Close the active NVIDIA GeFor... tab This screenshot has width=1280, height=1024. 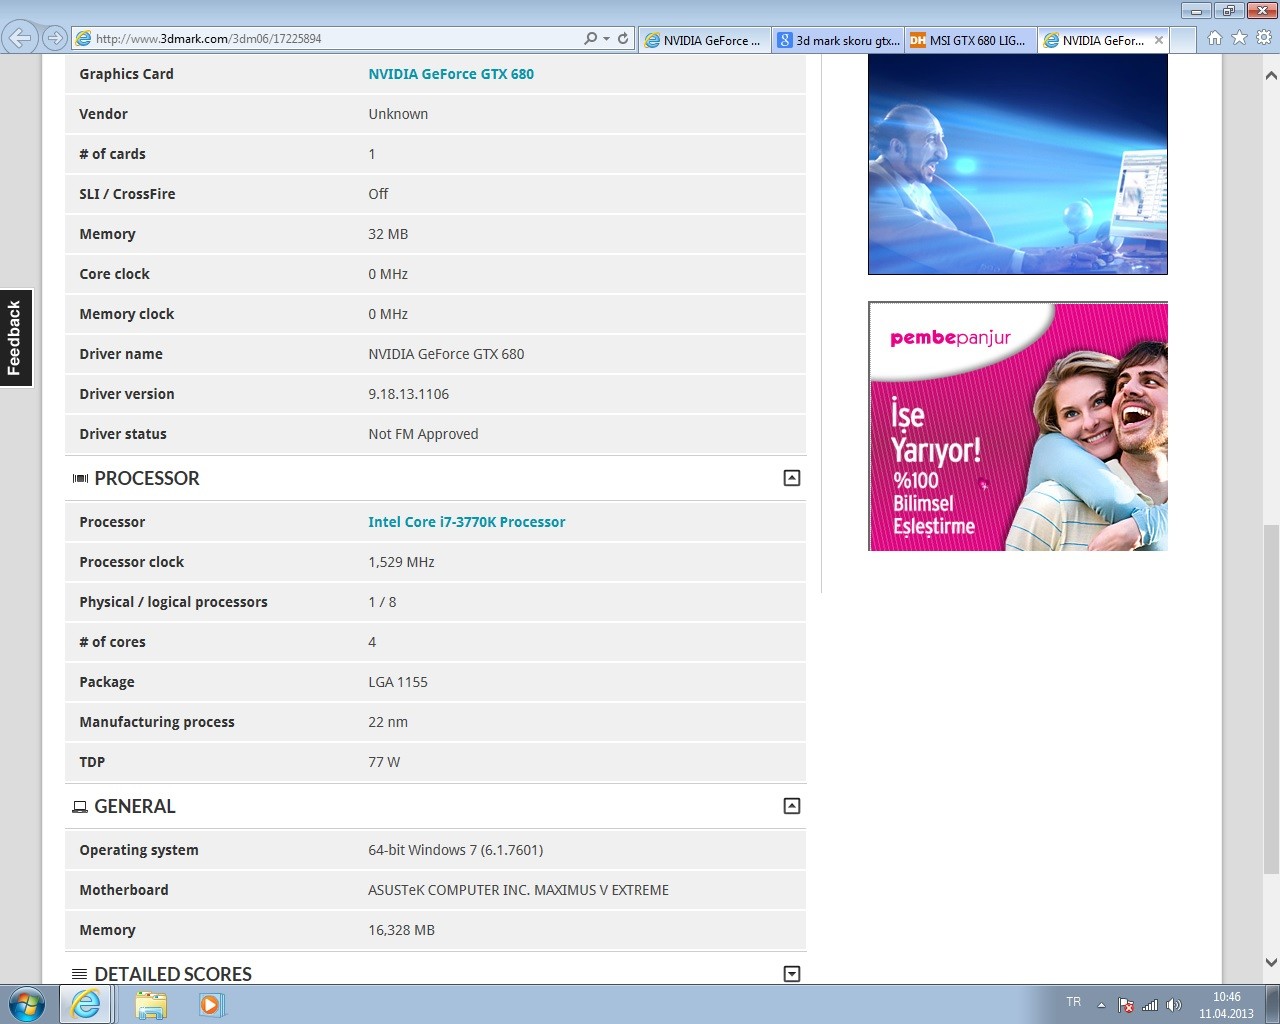pyautogui.click(x=1159, y=40)
